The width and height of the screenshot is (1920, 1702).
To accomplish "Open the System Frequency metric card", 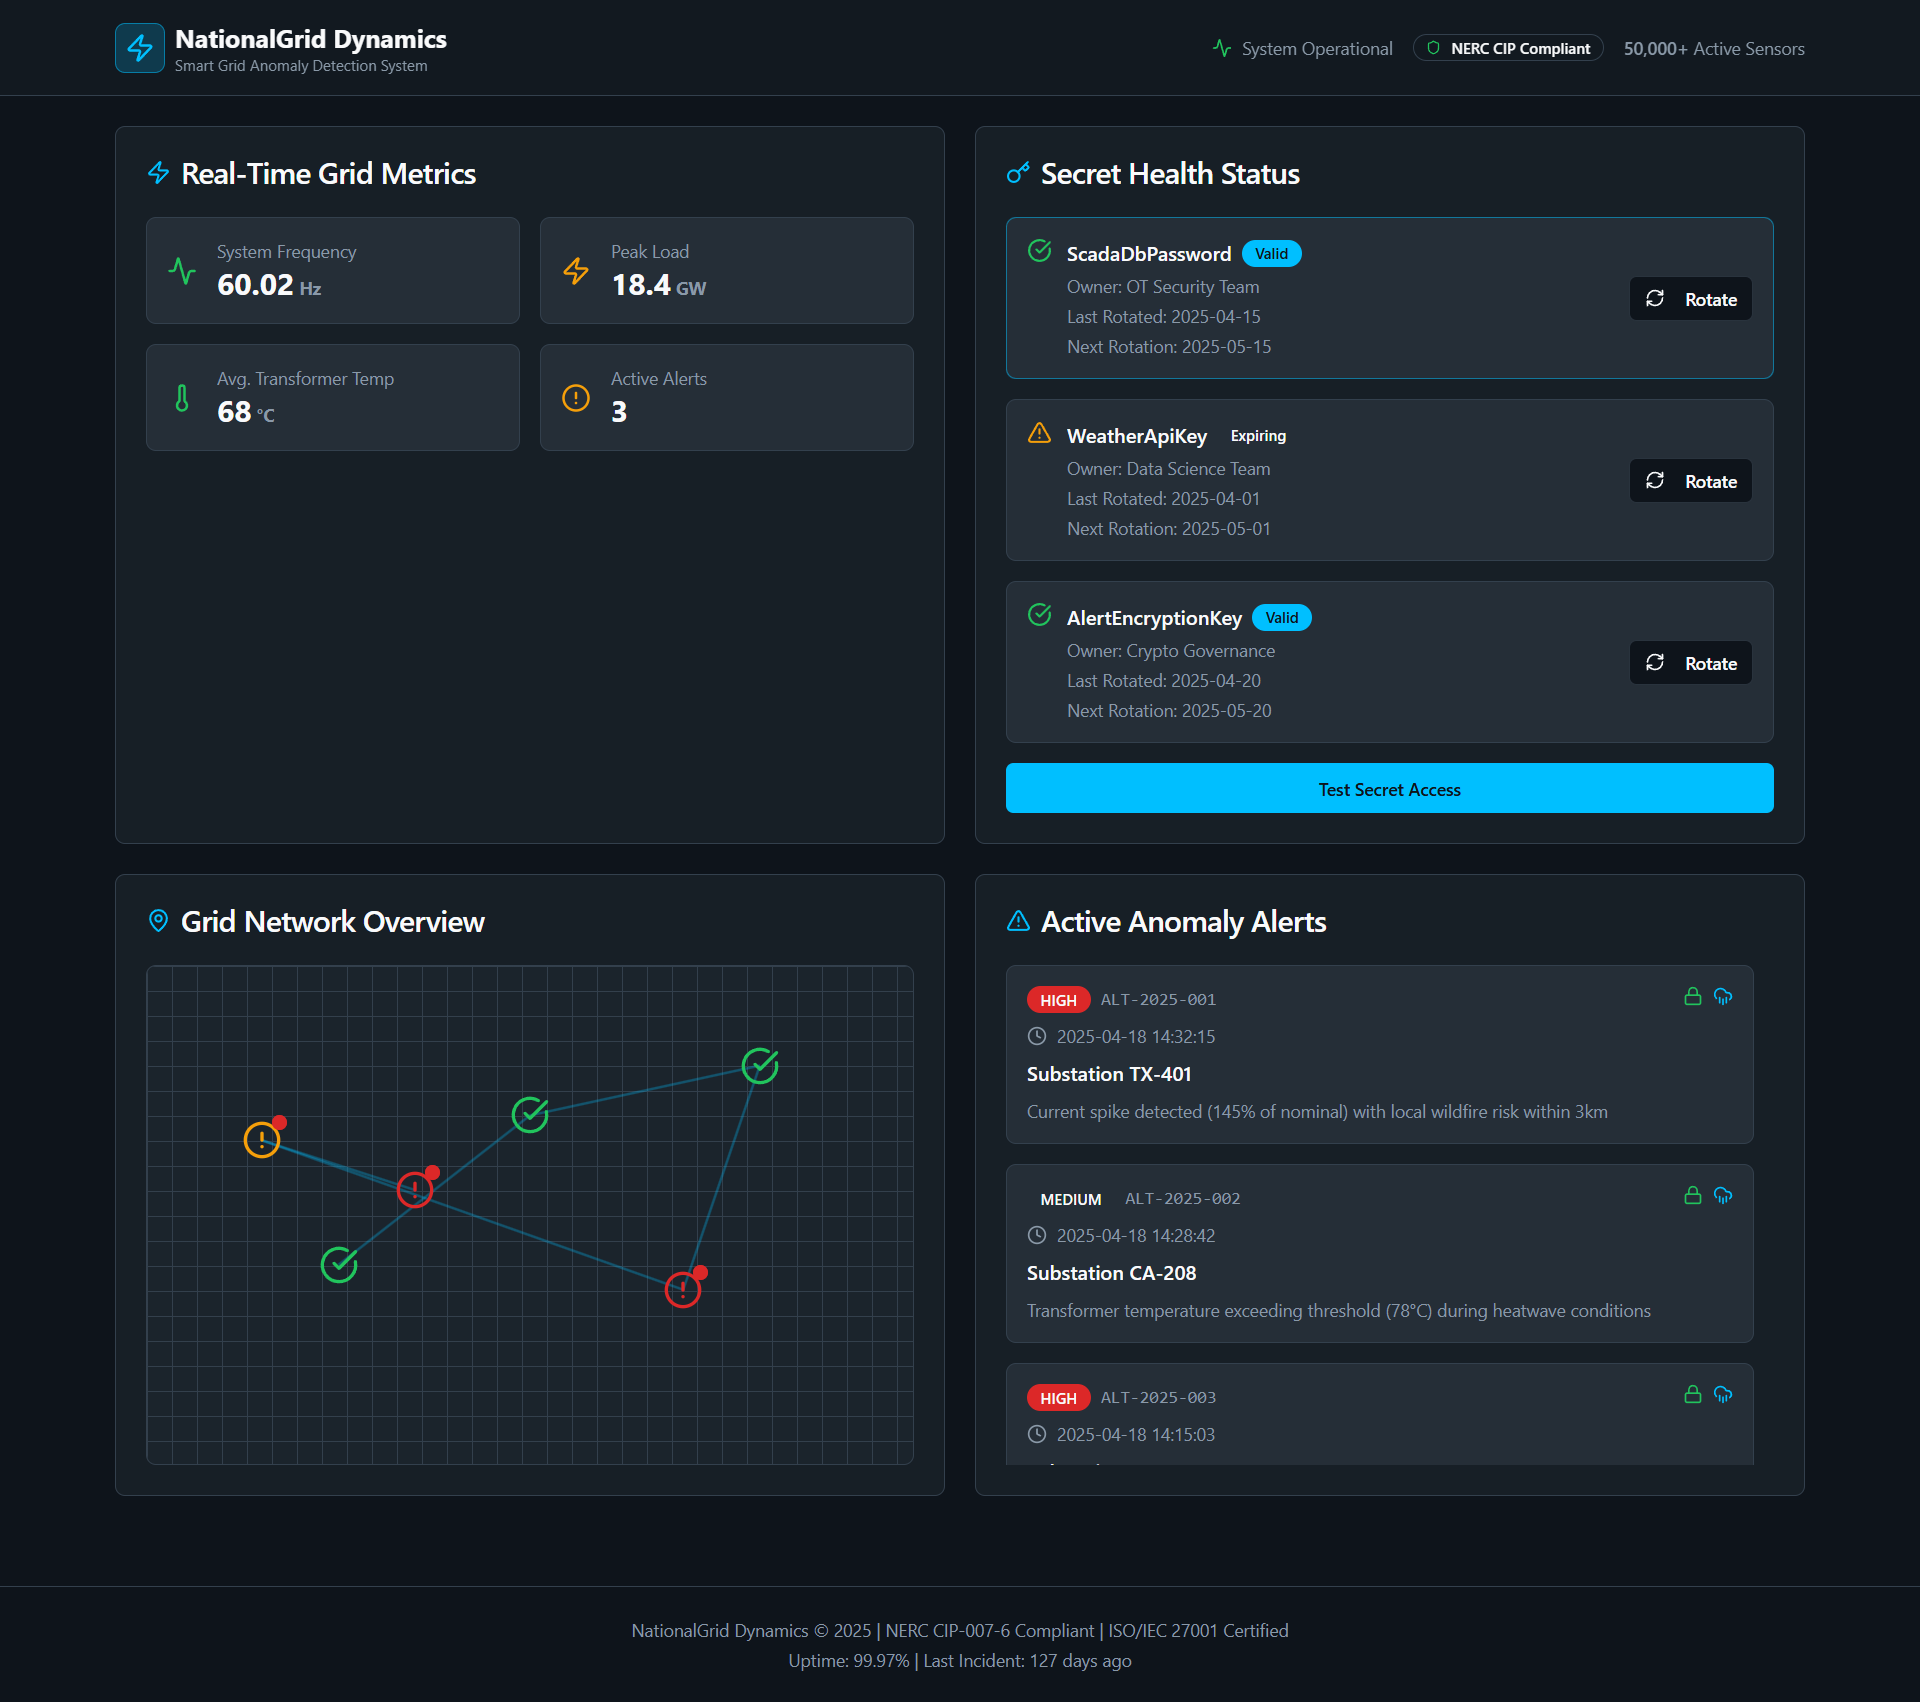I will (x=332, y=270).
